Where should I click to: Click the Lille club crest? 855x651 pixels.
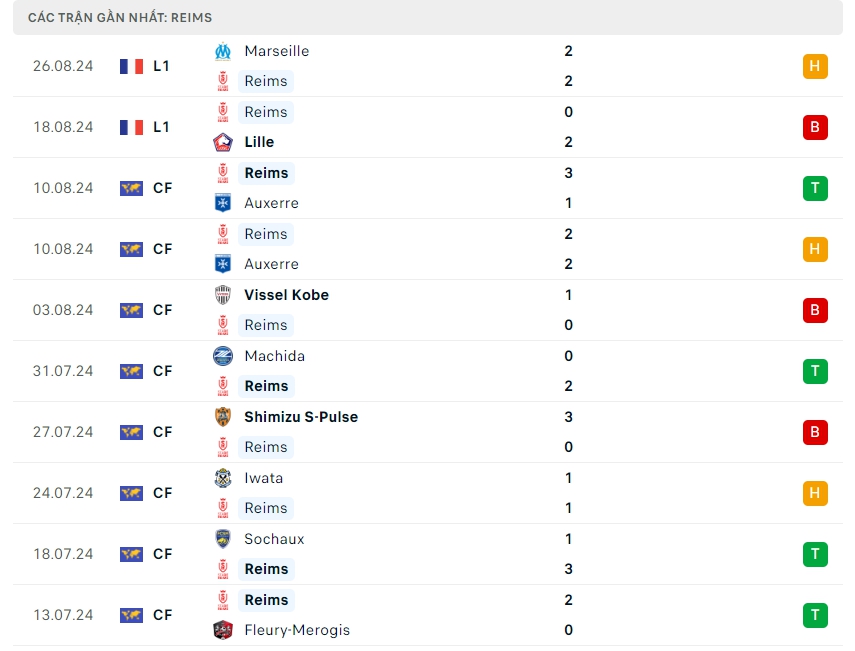pyautogui.click(x=223, y=142)
